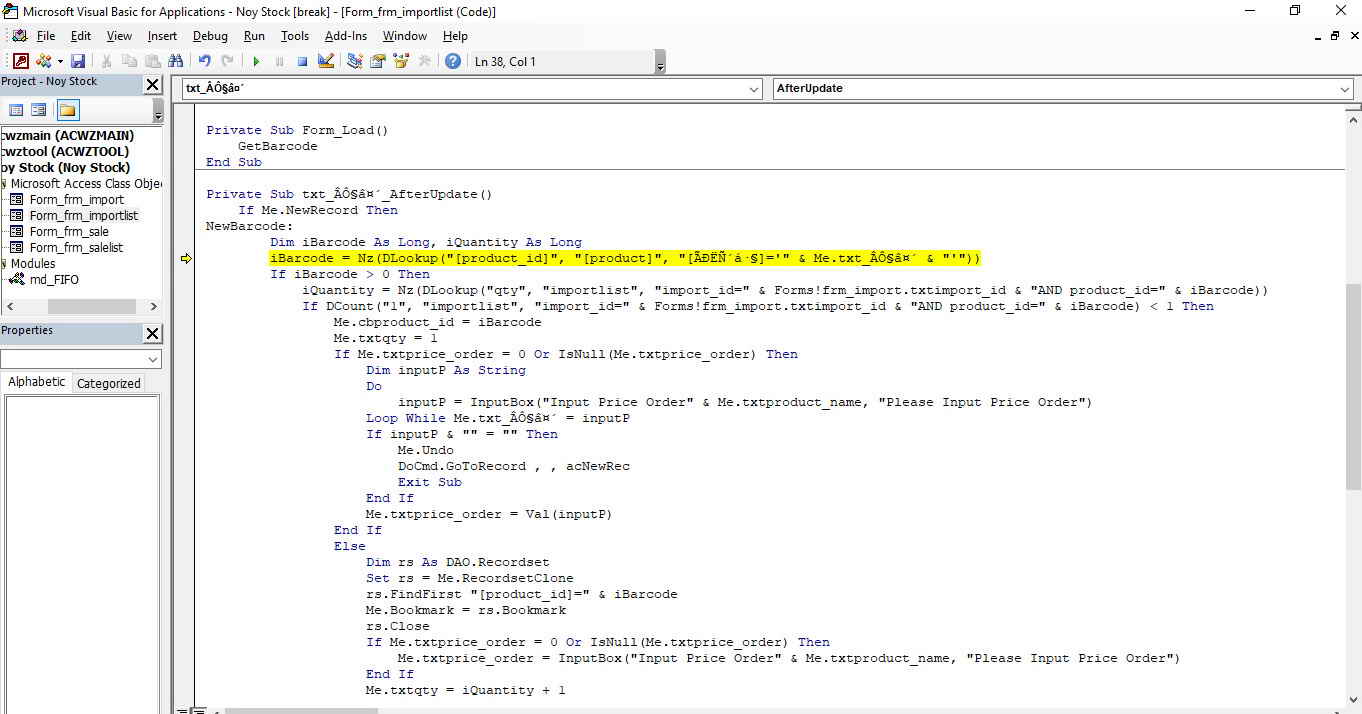
Task: Restore the inner code window
Action: [x=1334, y=36]
